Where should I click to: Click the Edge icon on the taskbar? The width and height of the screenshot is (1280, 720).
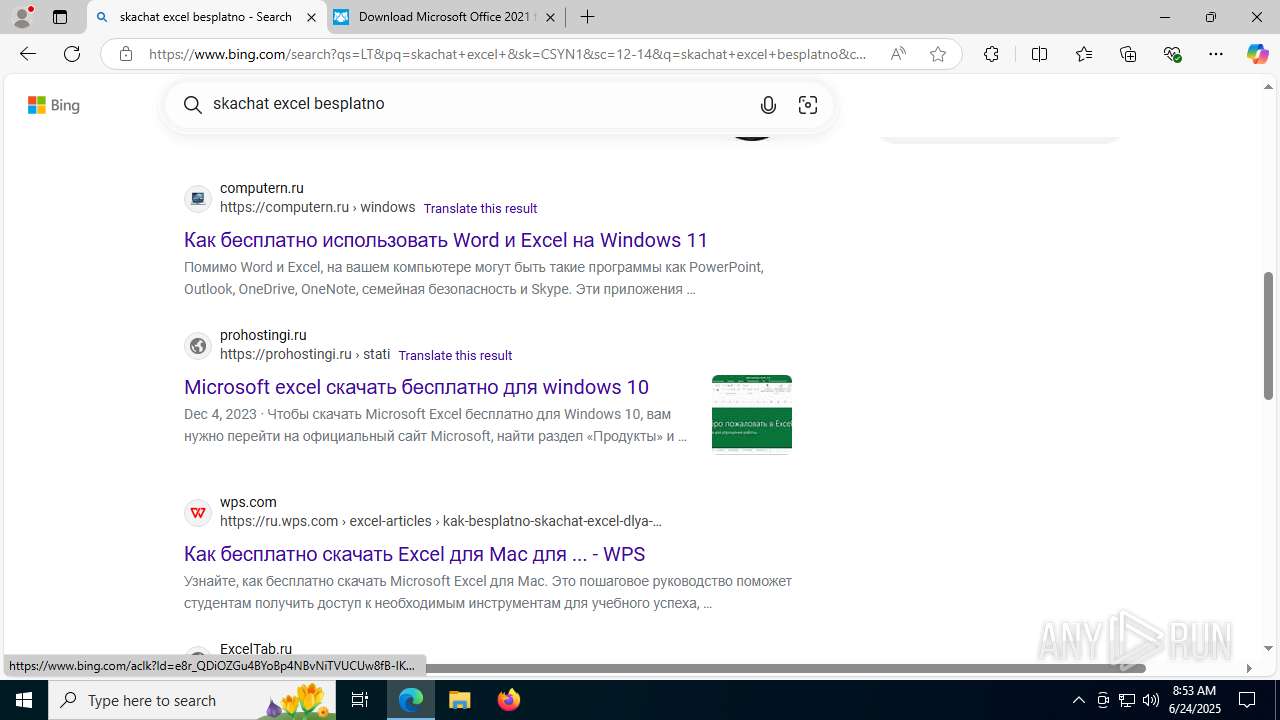411,700
